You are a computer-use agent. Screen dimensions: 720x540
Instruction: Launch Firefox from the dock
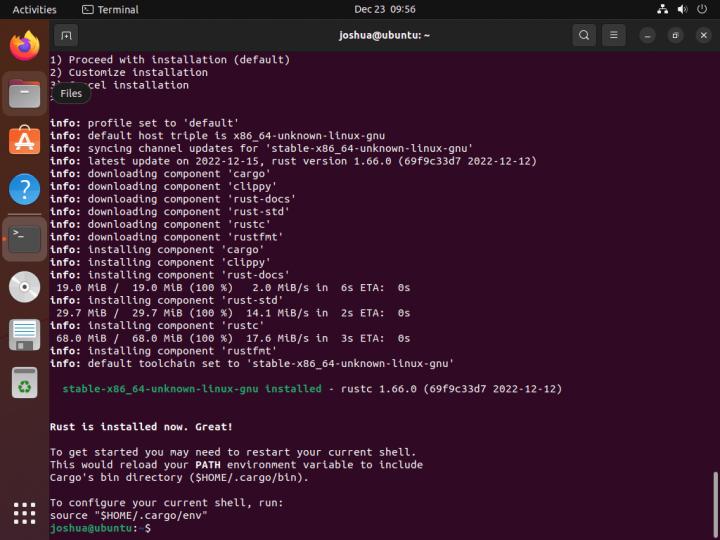coord(24,45)
